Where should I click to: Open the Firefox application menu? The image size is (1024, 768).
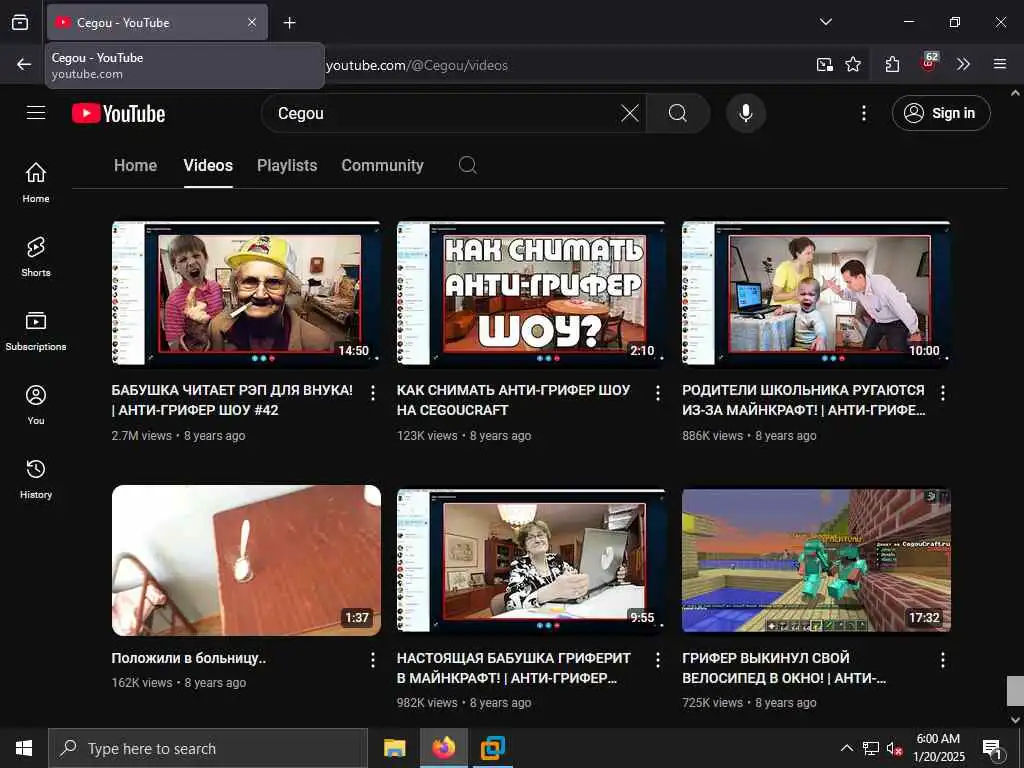[x=1000, y=64]
